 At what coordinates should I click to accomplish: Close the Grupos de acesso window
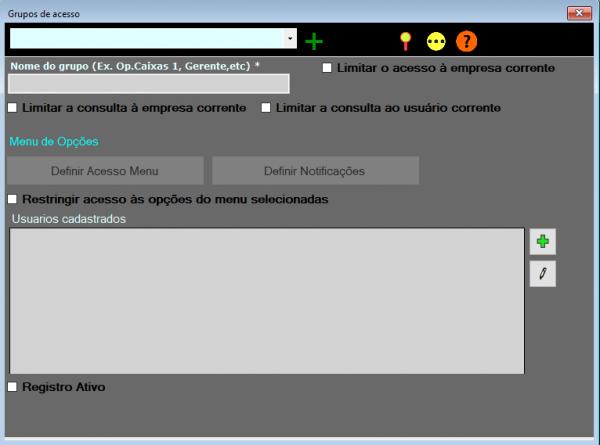577,13
